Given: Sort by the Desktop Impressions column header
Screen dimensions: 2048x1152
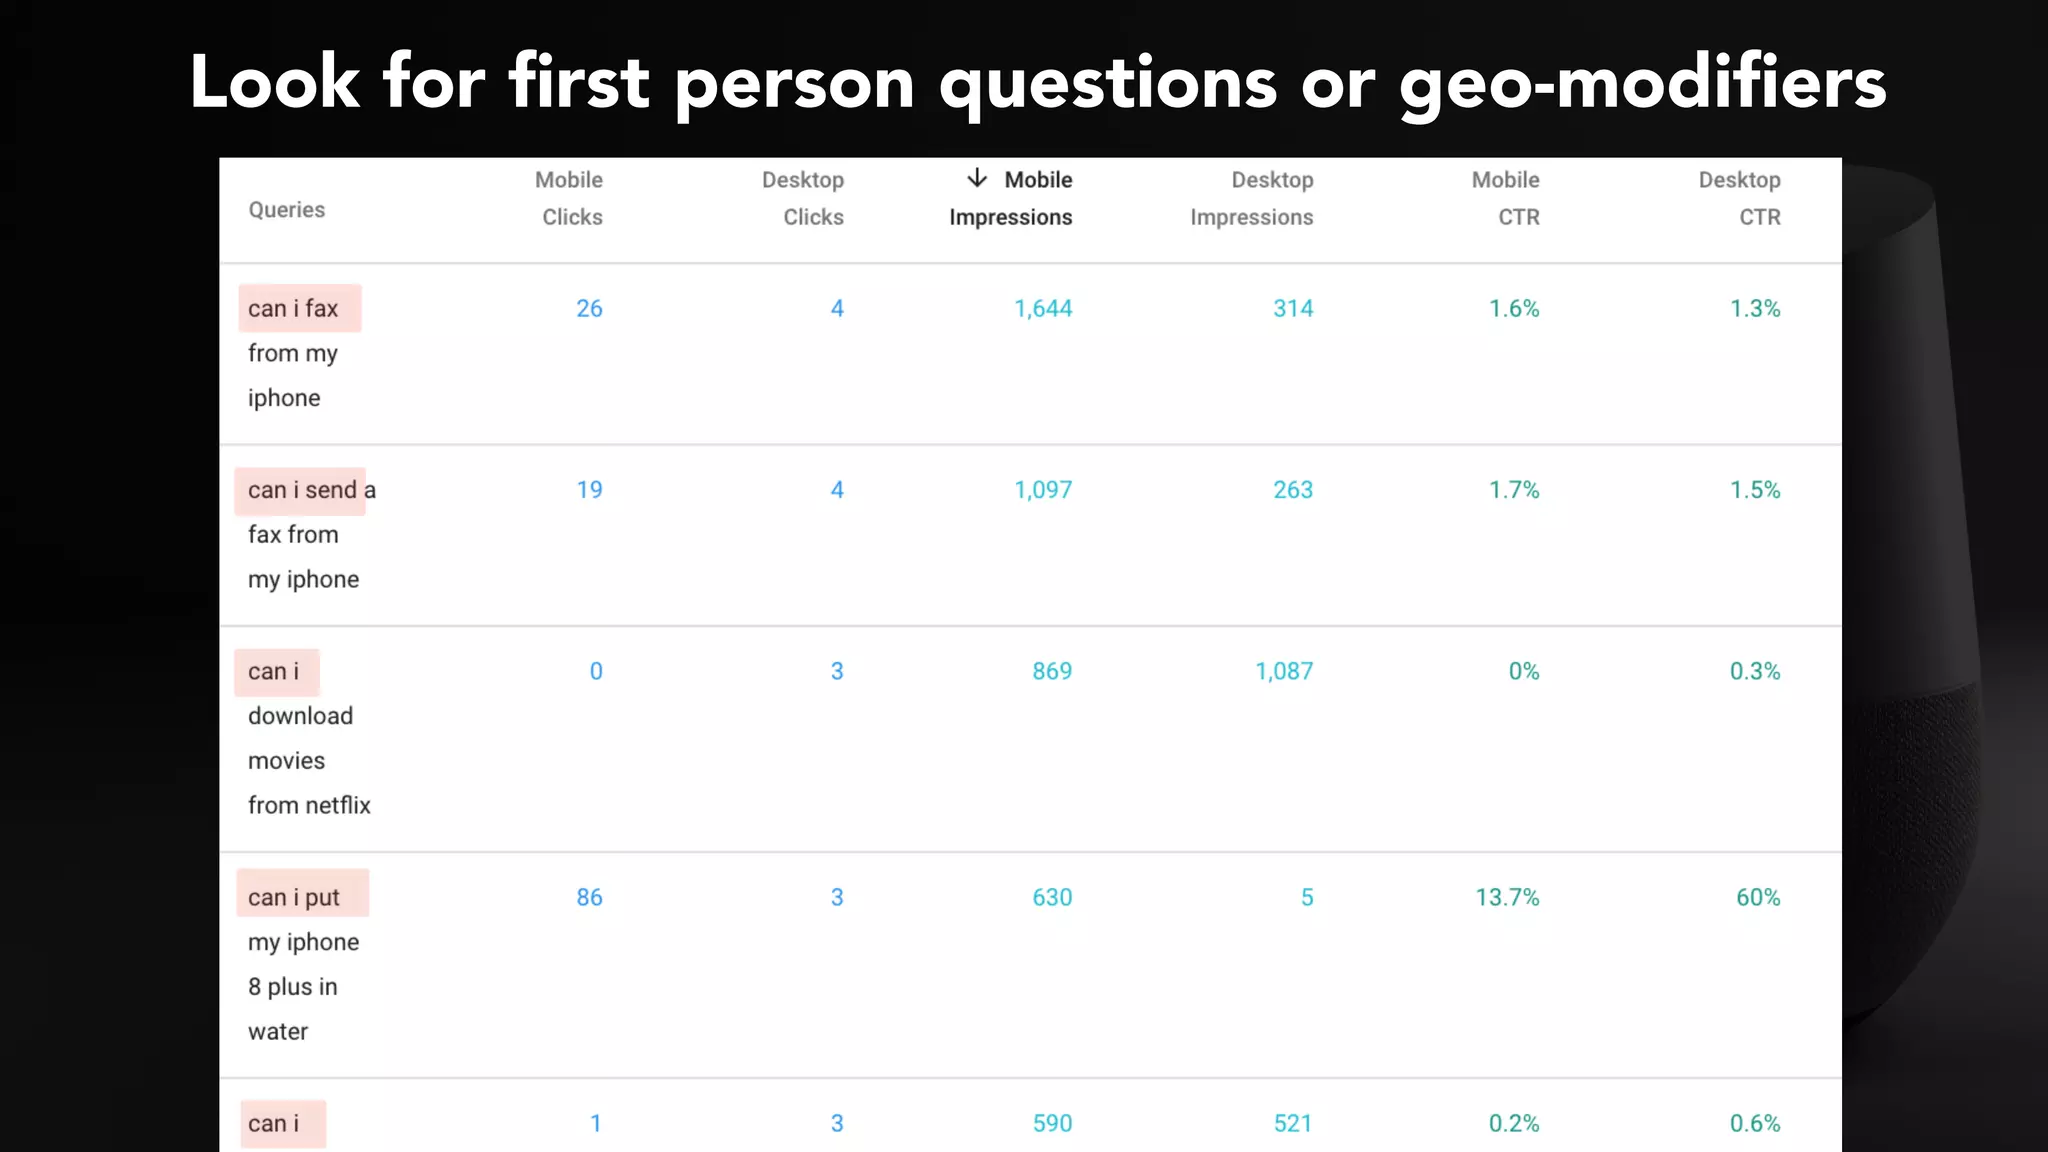Looking at the screenshot, I should click(1252, 198).
